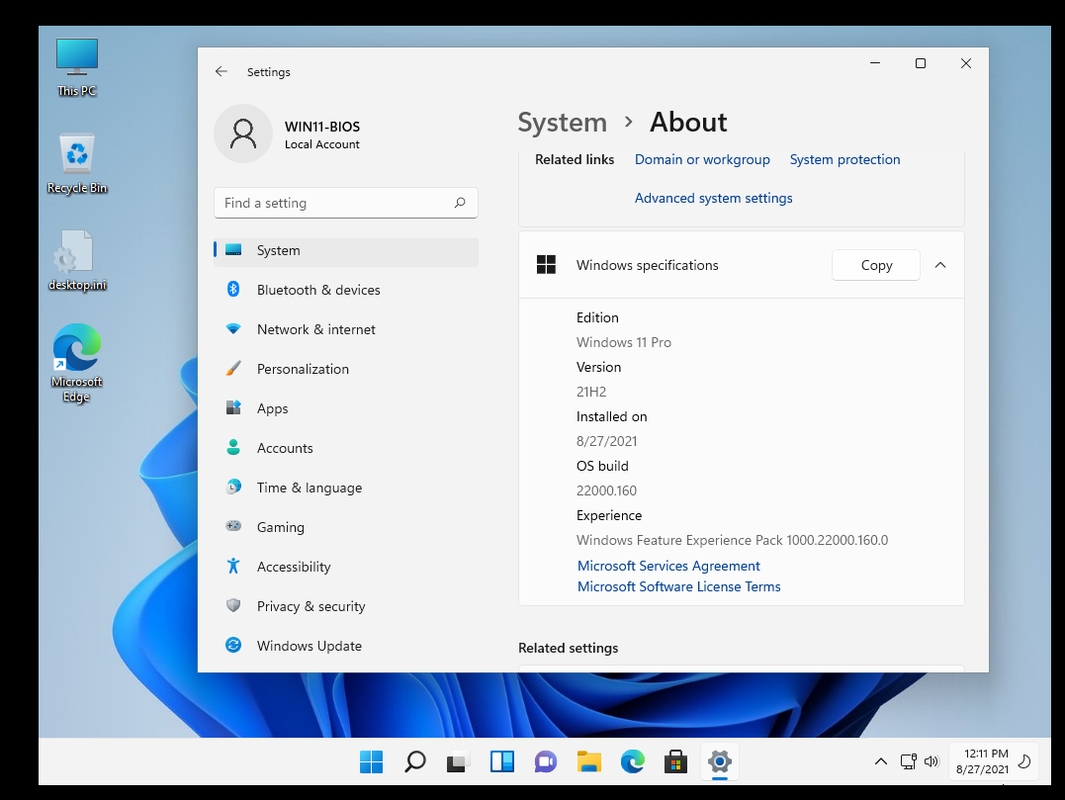The image size is (1065, 800).
Task: Click the volume speaker icon in tray
Action: 931,761
